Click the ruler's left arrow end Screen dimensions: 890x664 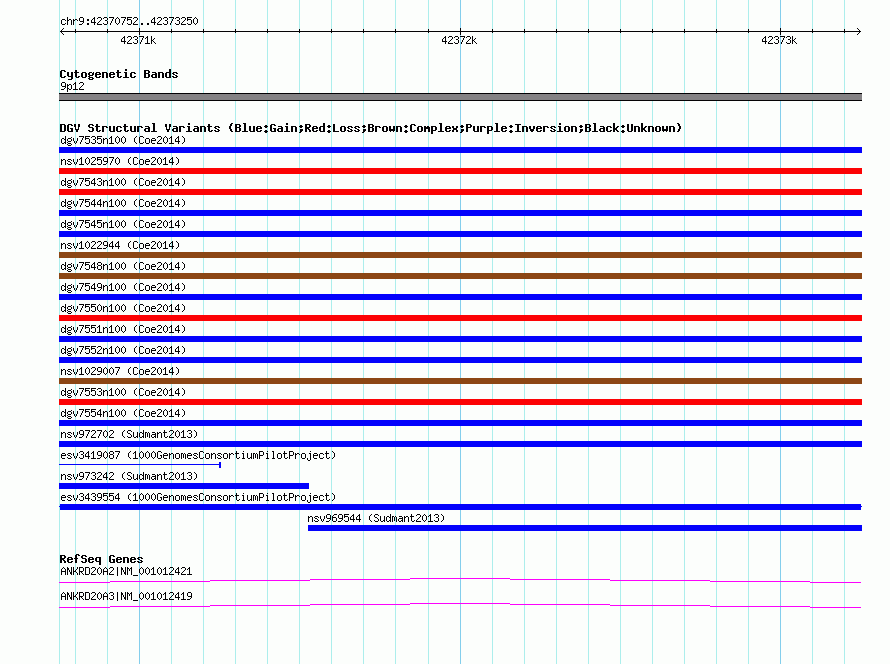pyautogui.click(x=62, y=31)
